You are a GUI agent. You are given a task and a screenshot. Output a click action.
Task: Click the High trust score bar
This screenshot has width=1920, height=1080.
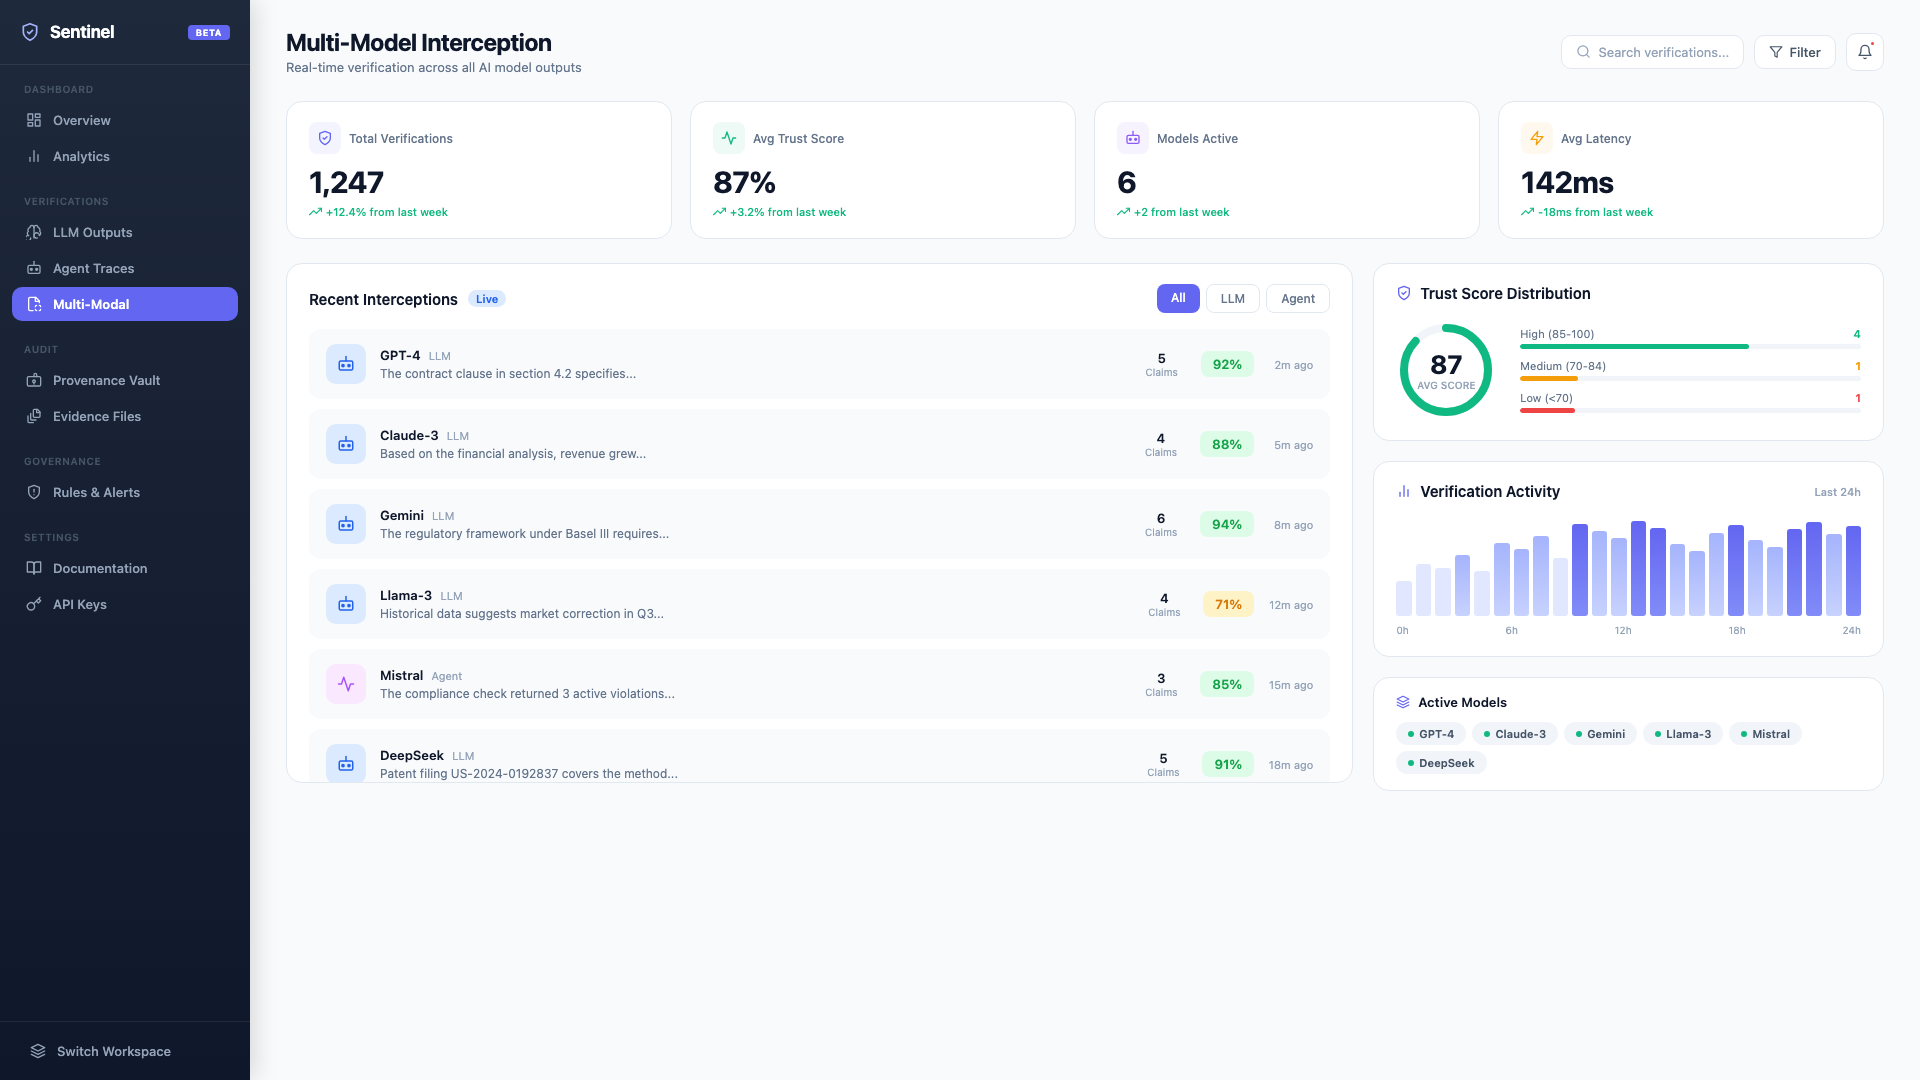1634,346
